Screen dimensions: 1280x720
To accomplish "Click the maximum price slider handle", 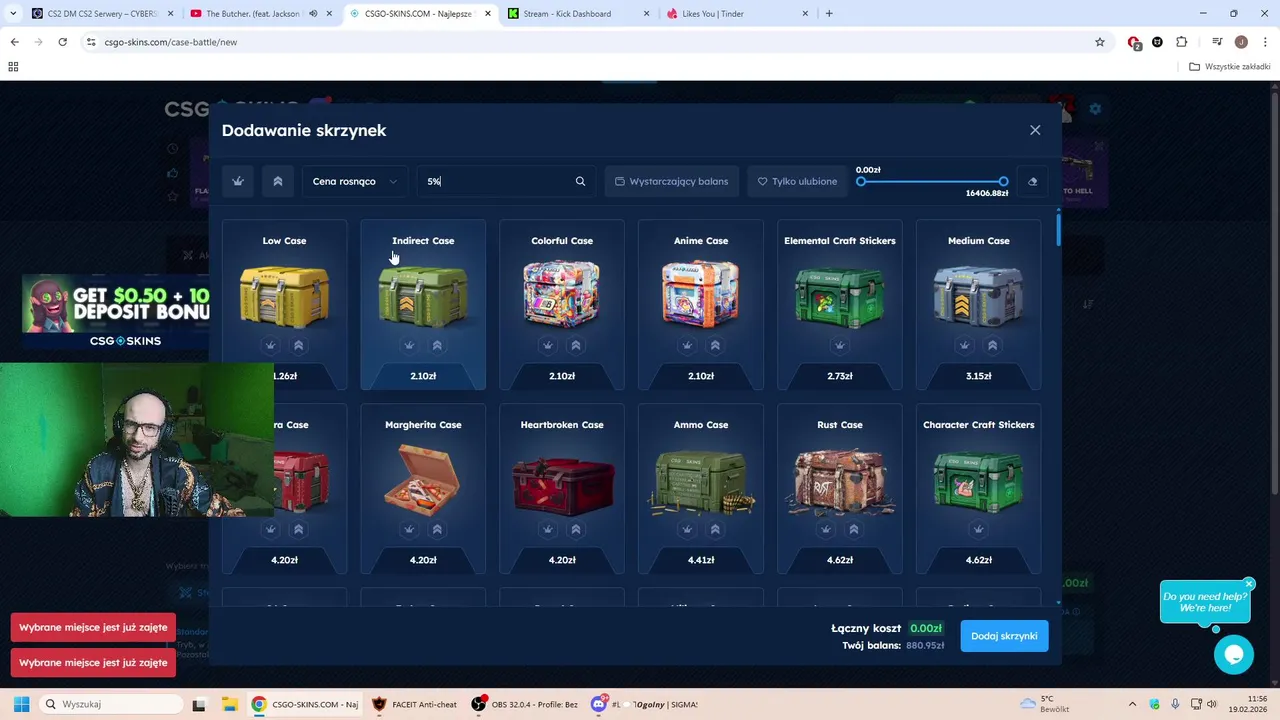I will tap(1003, 181).
